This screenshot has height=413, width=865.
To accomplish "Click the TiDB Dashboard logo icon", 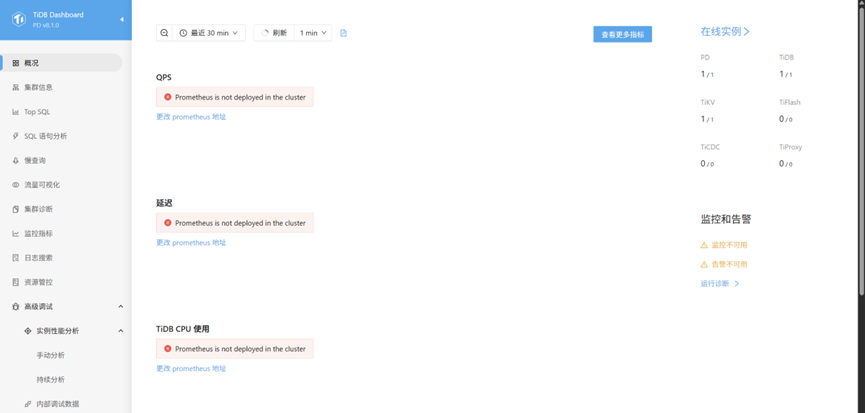I will point(20,19).
